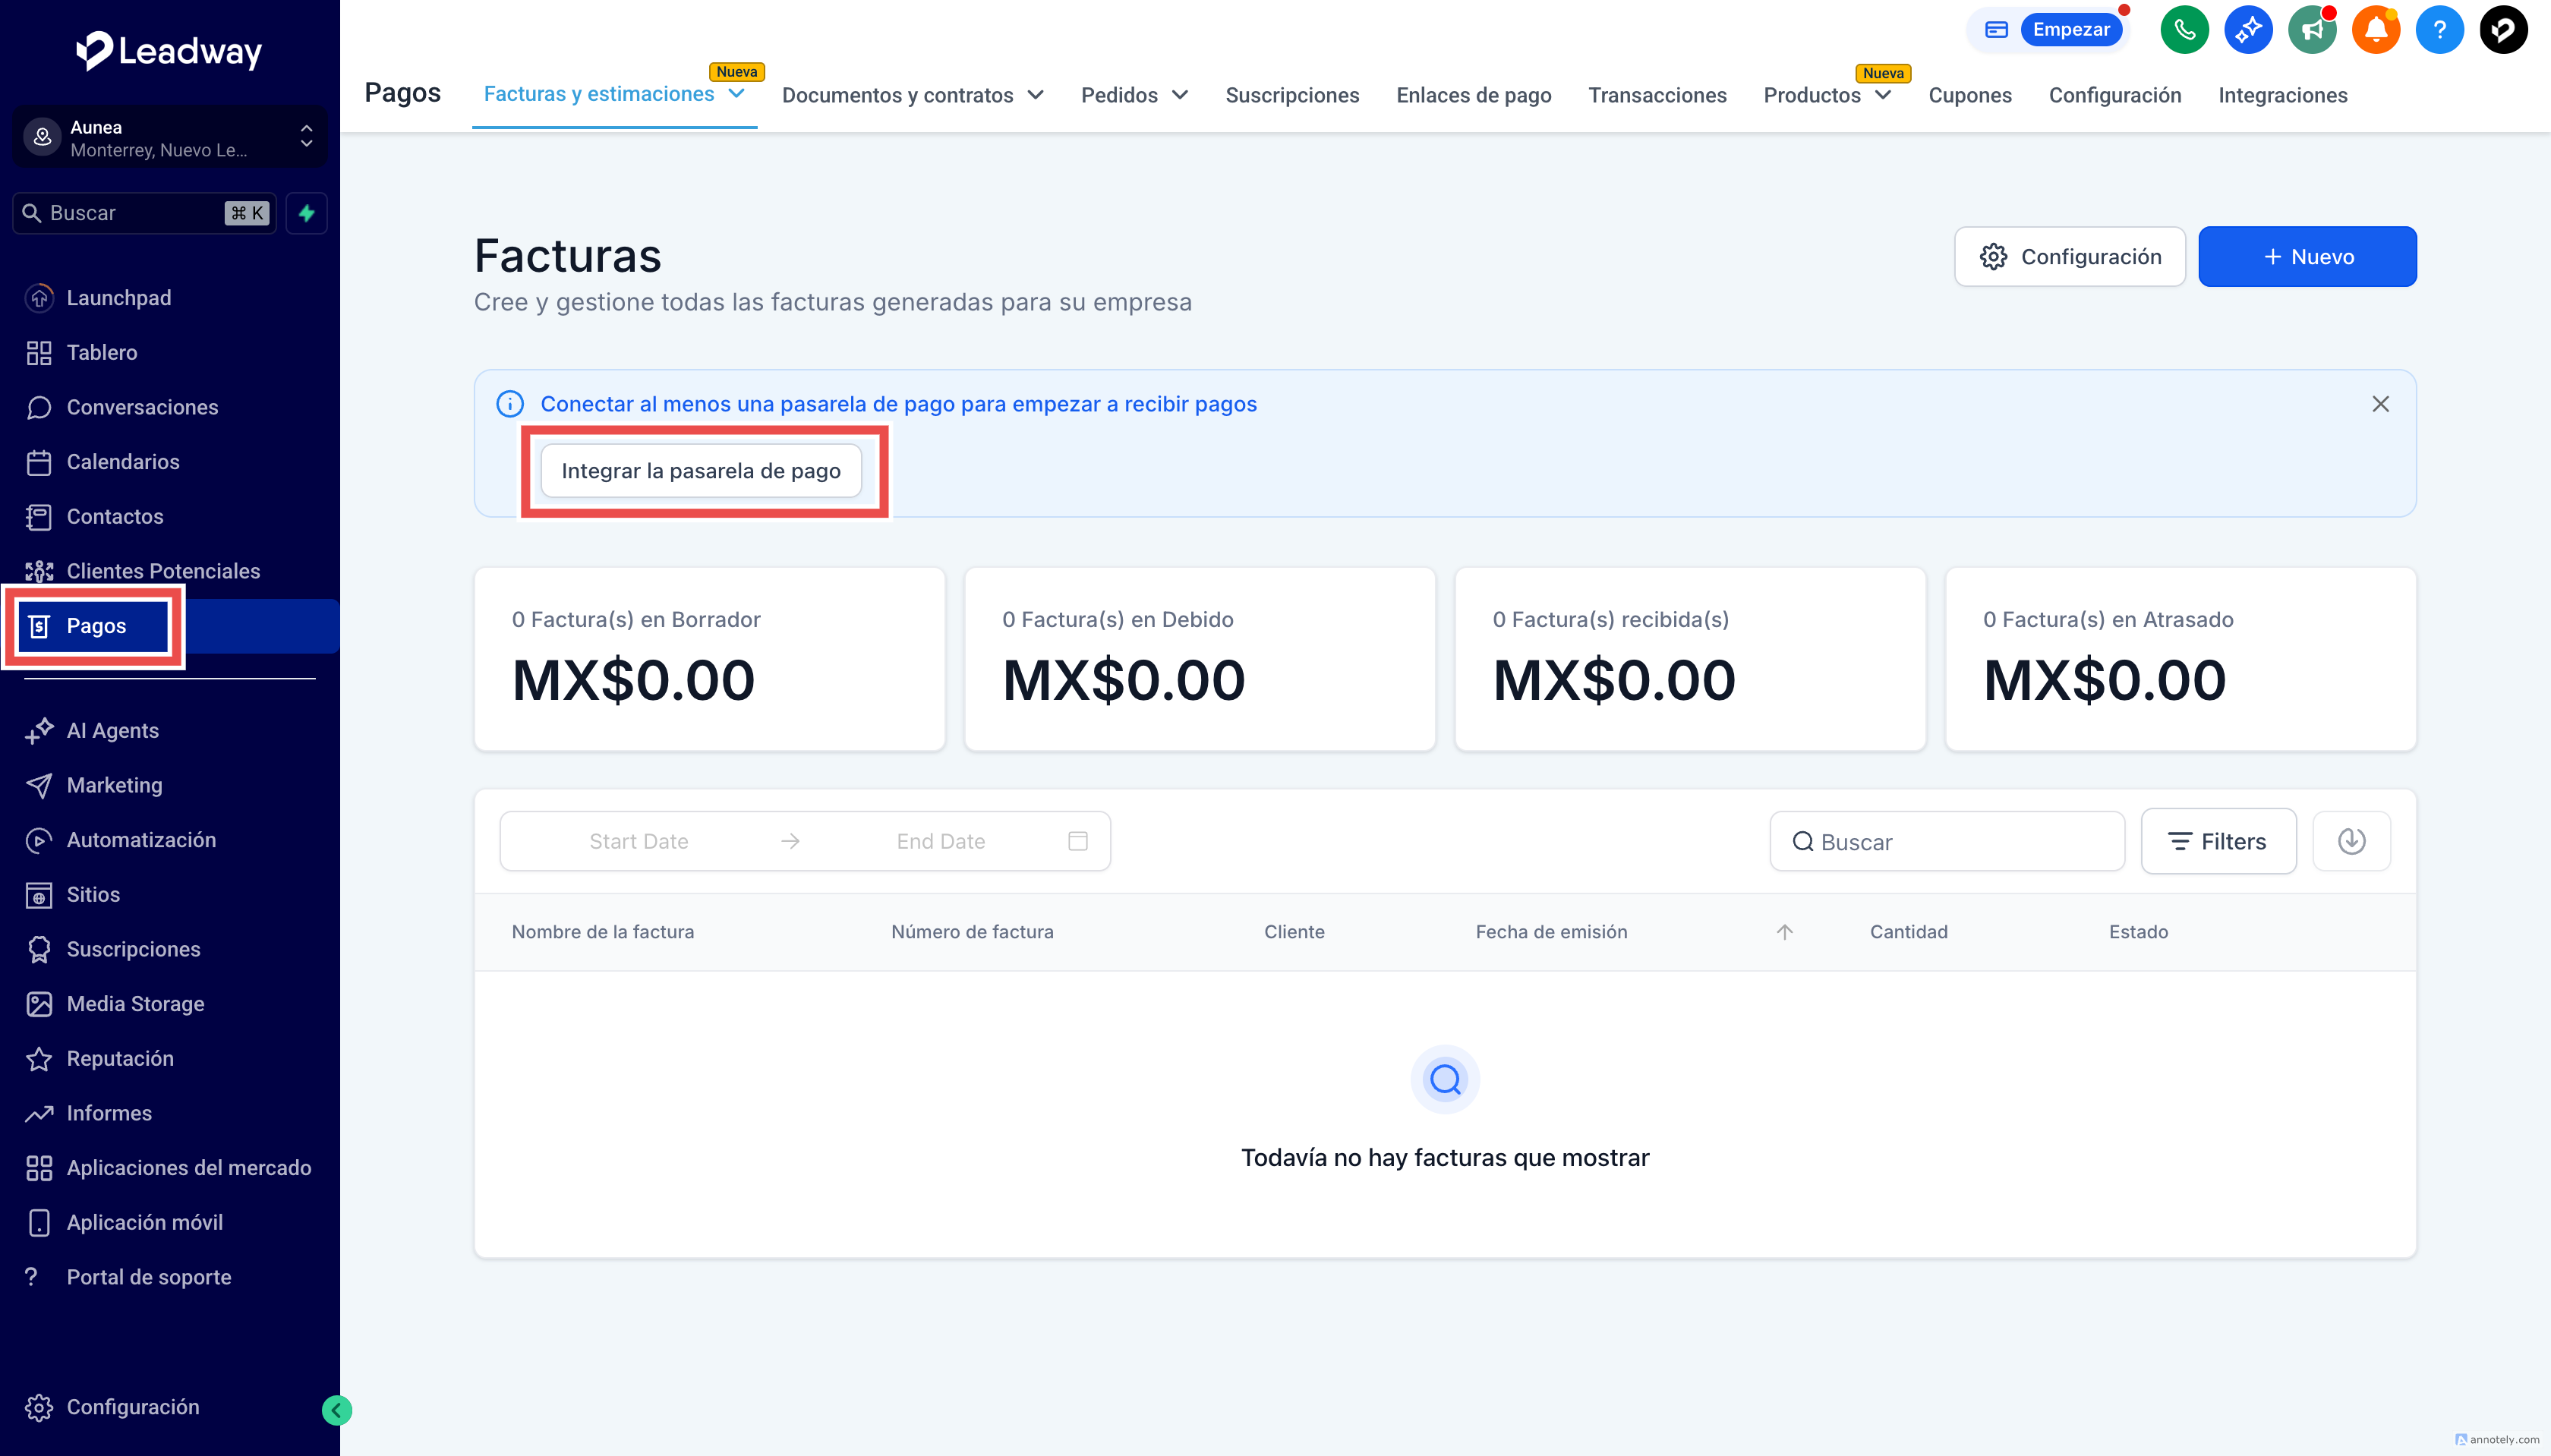Image resolution: width=2551 pixels, height=1456 pixels.
Task: Download invoices with the export icon
Action: [2351, 841]
